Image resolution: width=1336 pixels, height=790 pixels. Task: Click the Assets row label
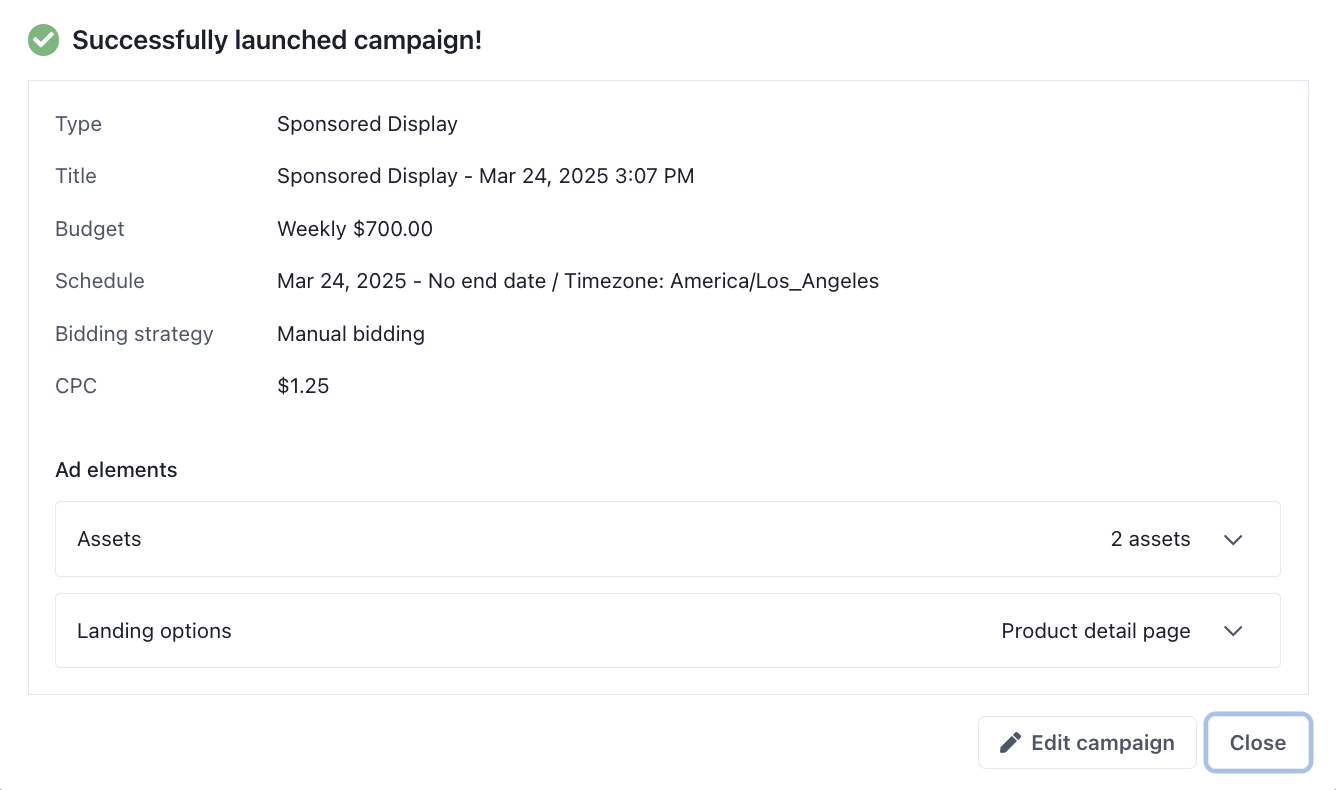point(109,539)
